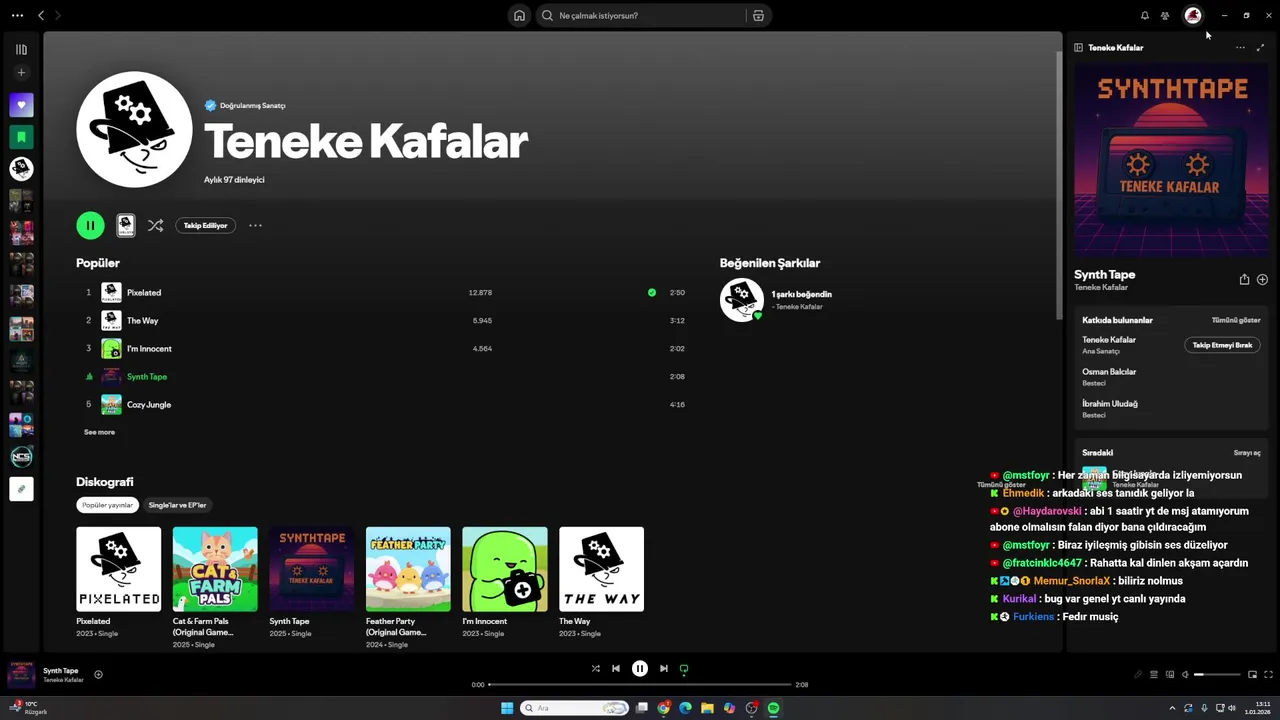Open Spotify from the Windows taskbar

click(x=774, y=708)
